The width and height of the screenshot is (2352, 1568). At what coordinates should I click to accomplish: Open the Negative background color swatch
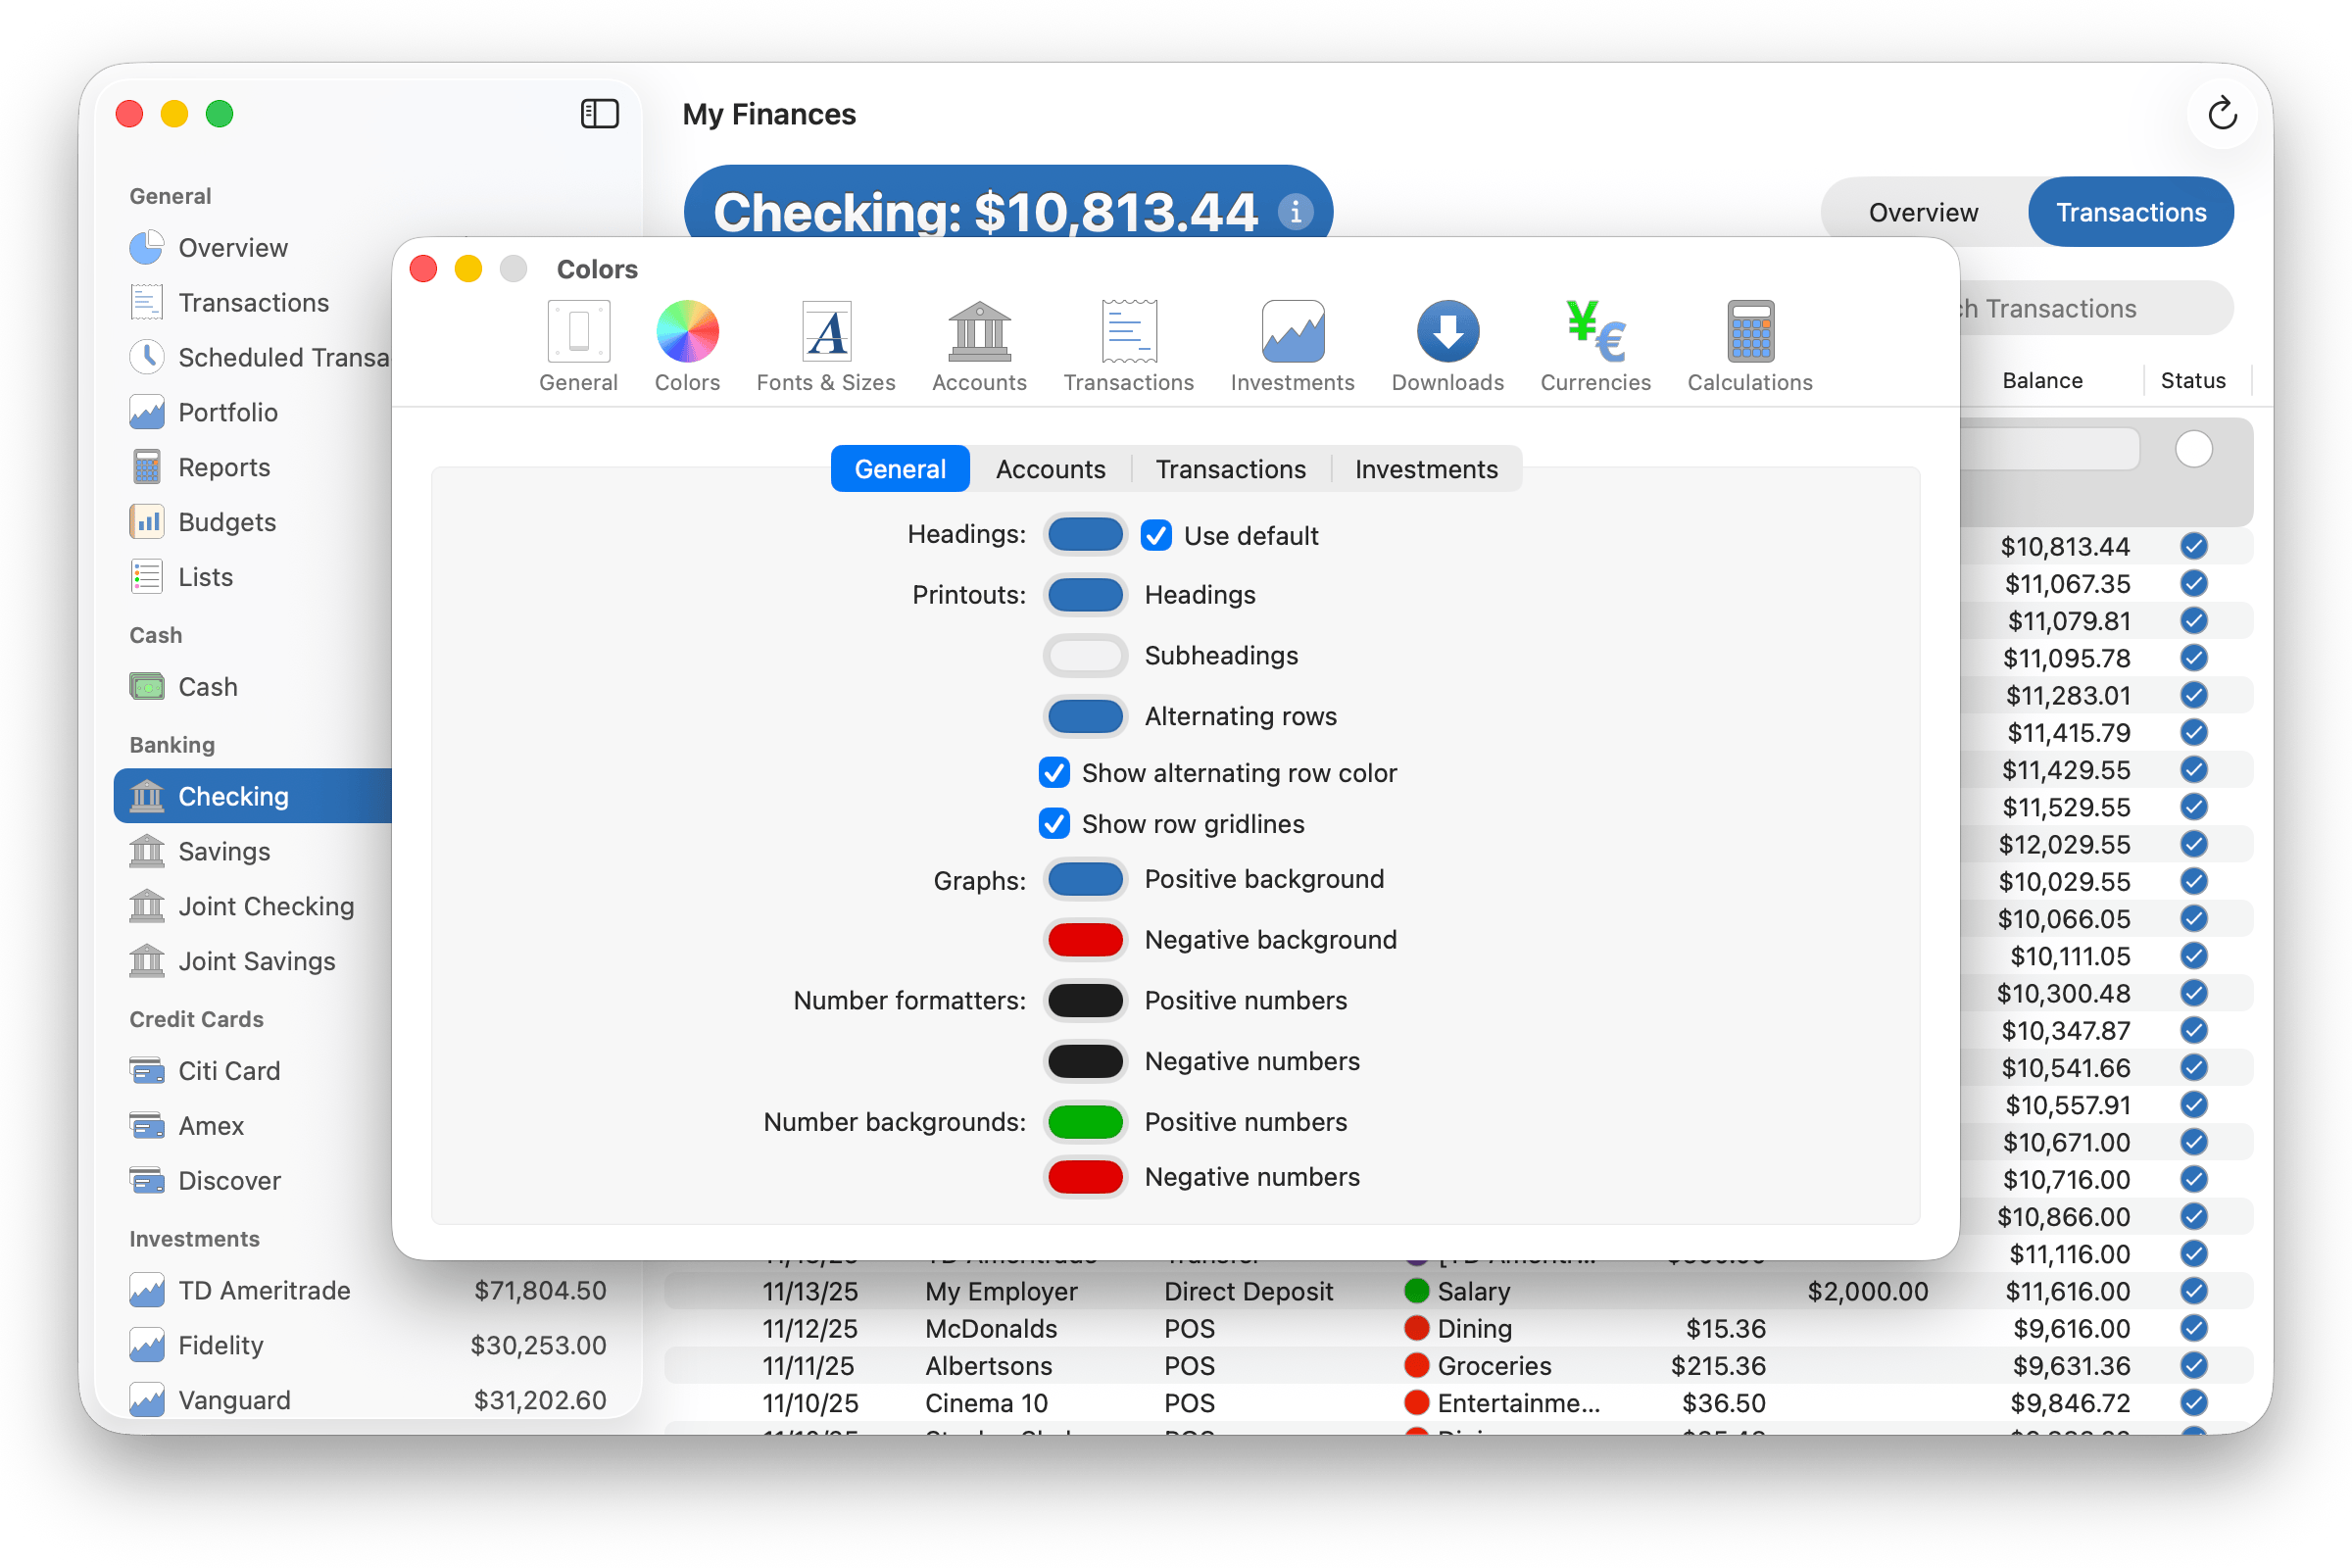point(1085,940)
